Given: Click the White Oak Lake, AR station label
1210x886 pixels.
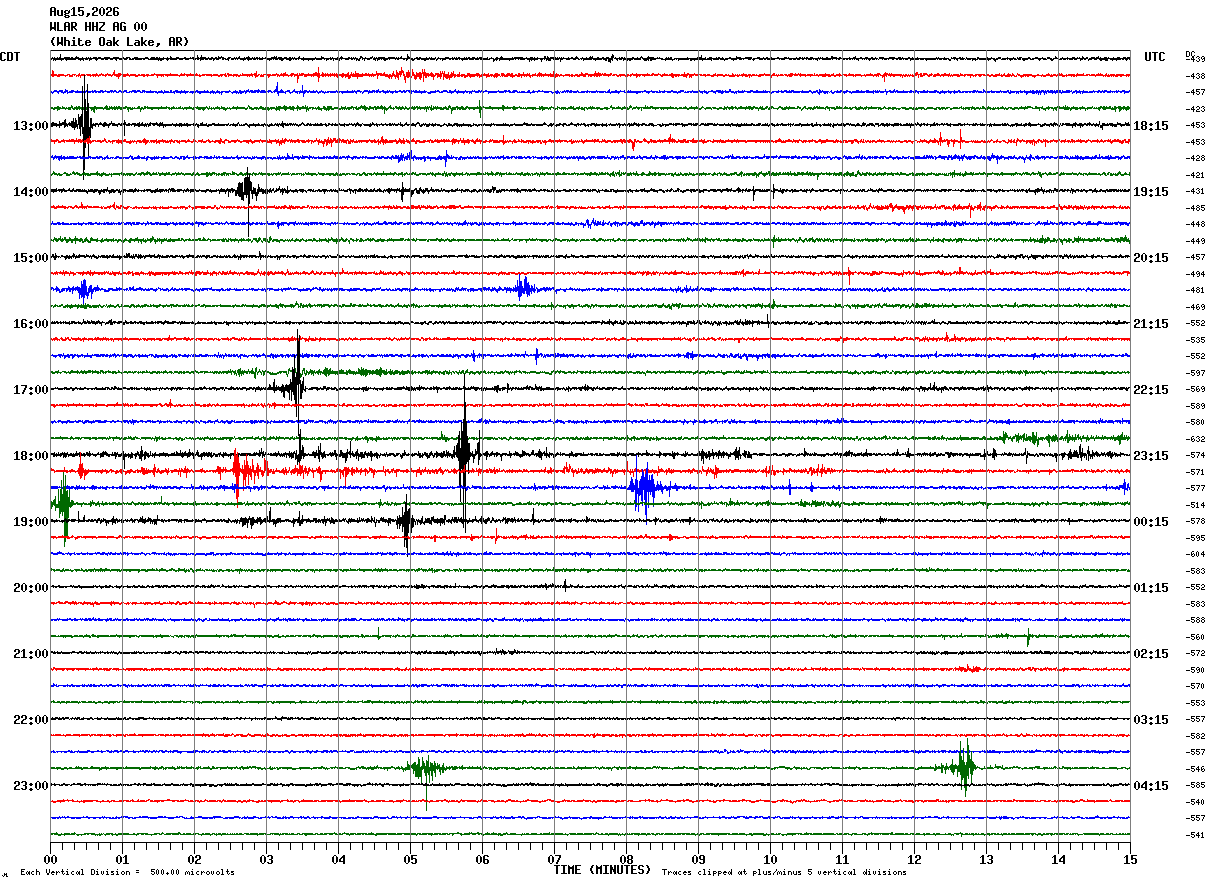Looking at the screenshot, I should [x=119, y=42].
